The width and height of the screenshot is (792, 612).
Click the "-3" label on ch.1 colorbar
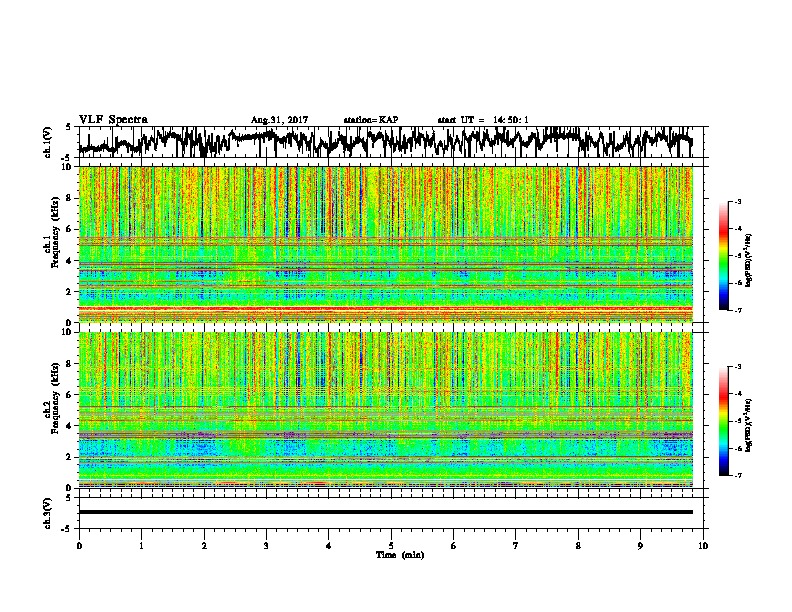tap(738, 201)
